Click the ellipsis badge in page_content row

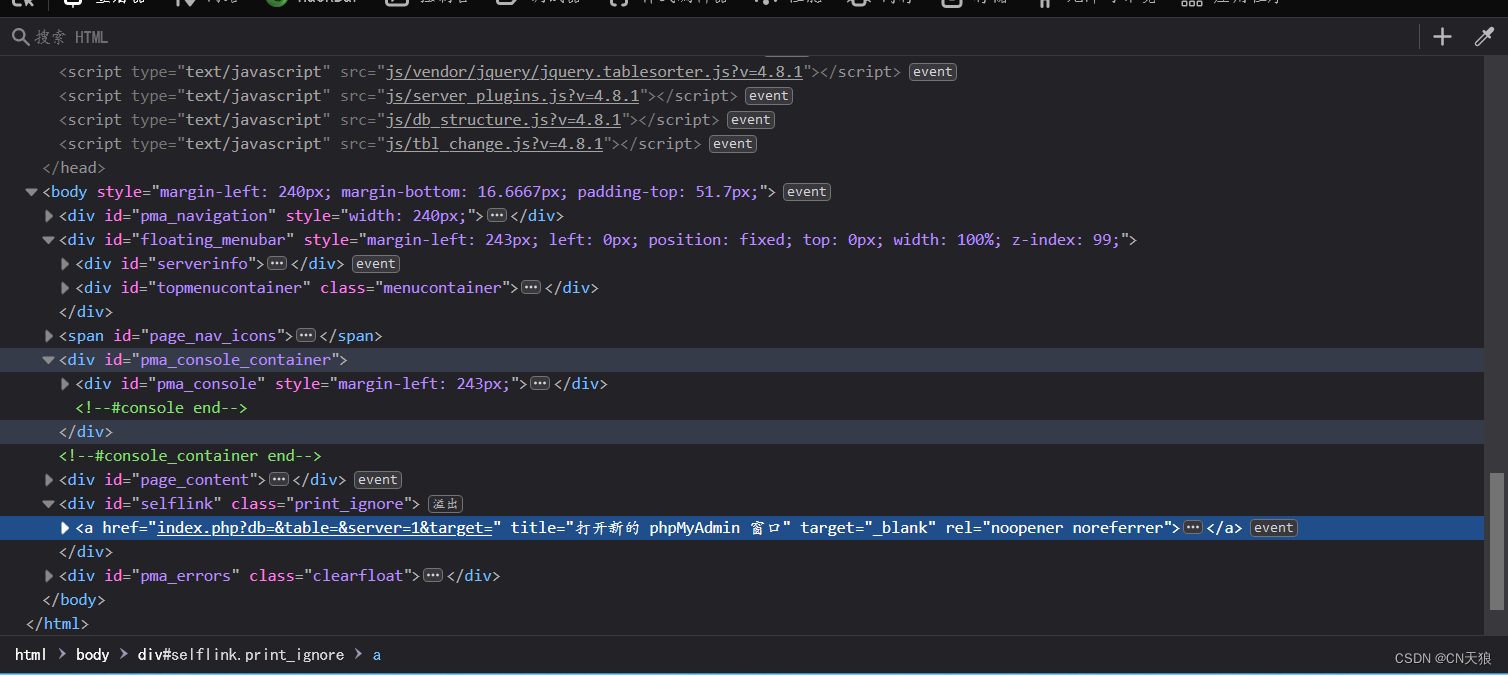click(x=279, y=480)
